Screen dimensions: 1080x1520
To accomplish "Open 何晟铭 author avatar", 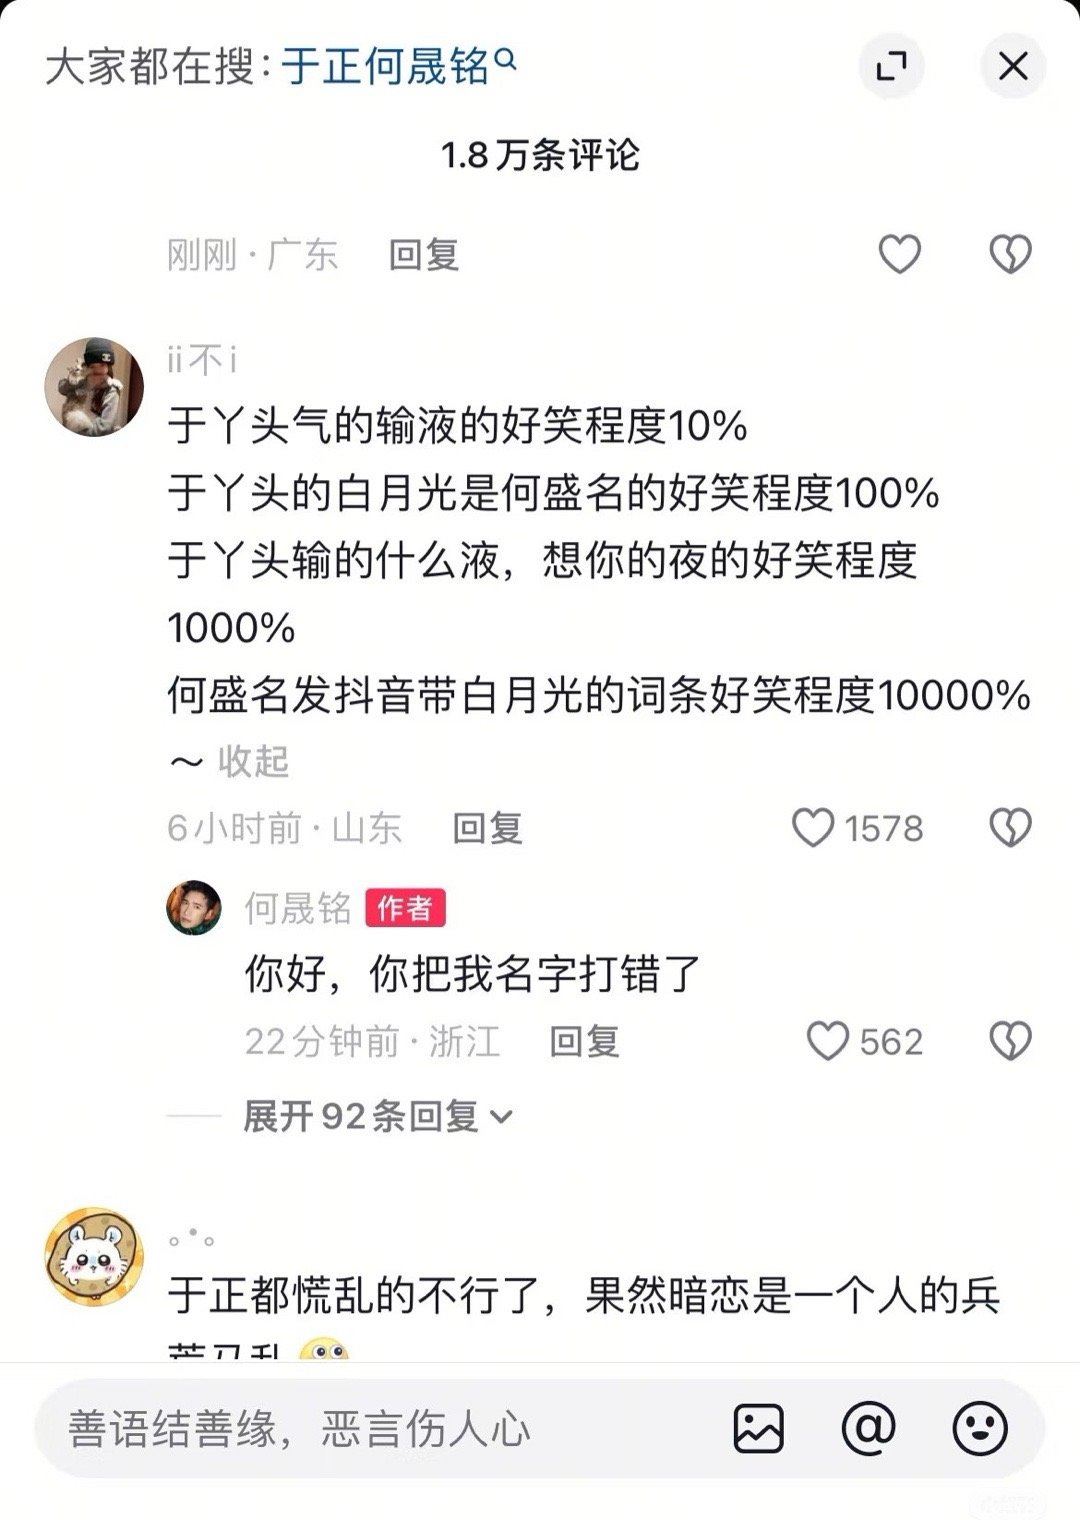I will point(194,908).
